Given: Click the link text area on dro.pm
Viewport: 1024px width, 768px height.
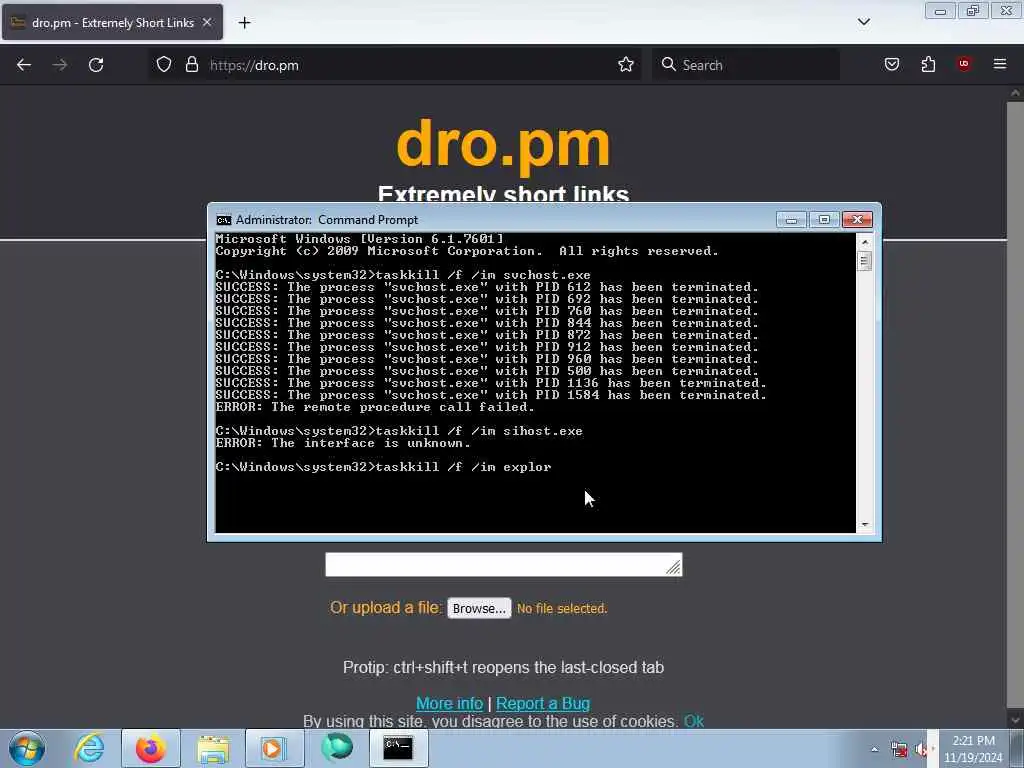Looking at the screenshot, I should [x=504, y=565].
